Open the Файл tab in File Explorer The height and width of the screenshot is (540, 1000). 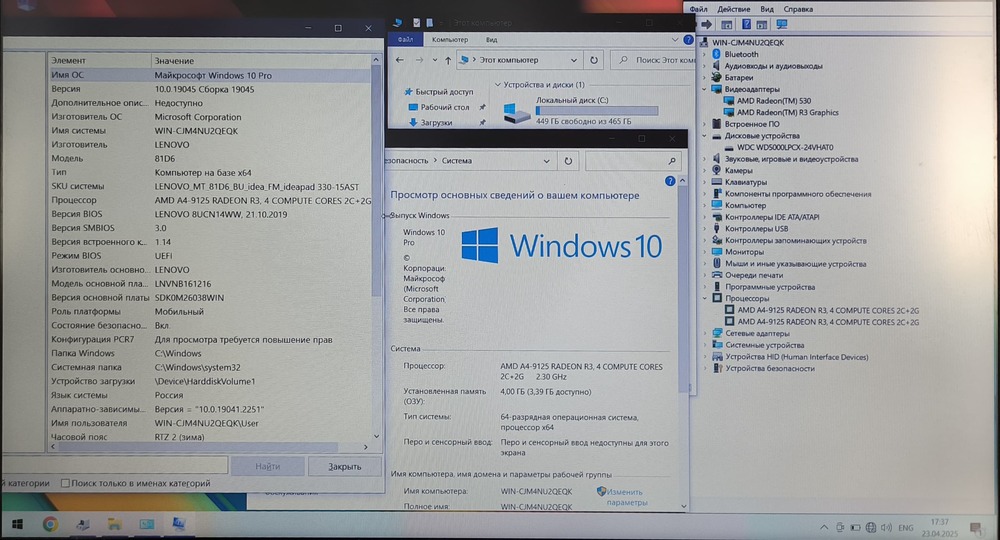[x=405, y=40]
